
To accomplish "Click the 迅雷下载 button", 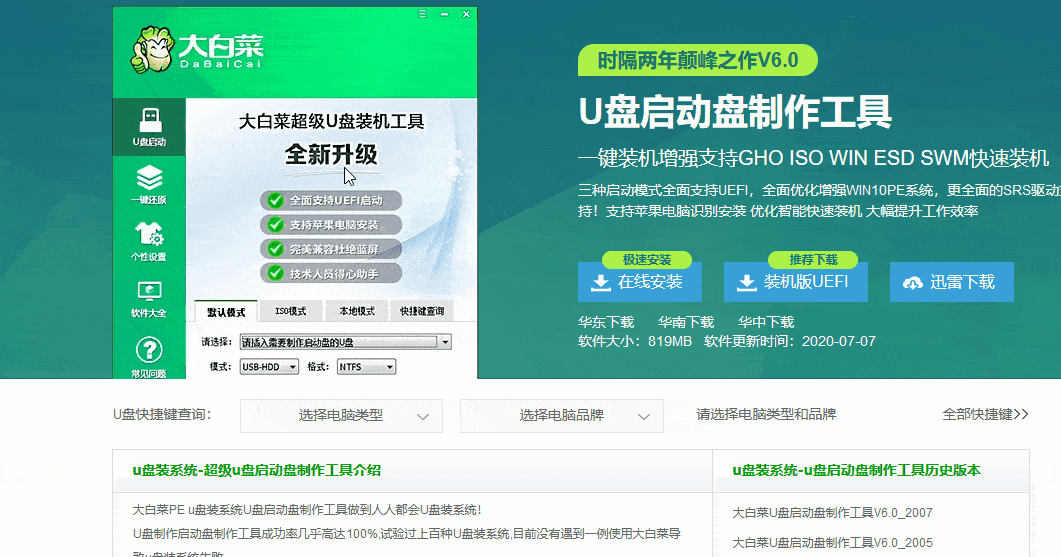I will pyautogui.click(x=951, y=282).
